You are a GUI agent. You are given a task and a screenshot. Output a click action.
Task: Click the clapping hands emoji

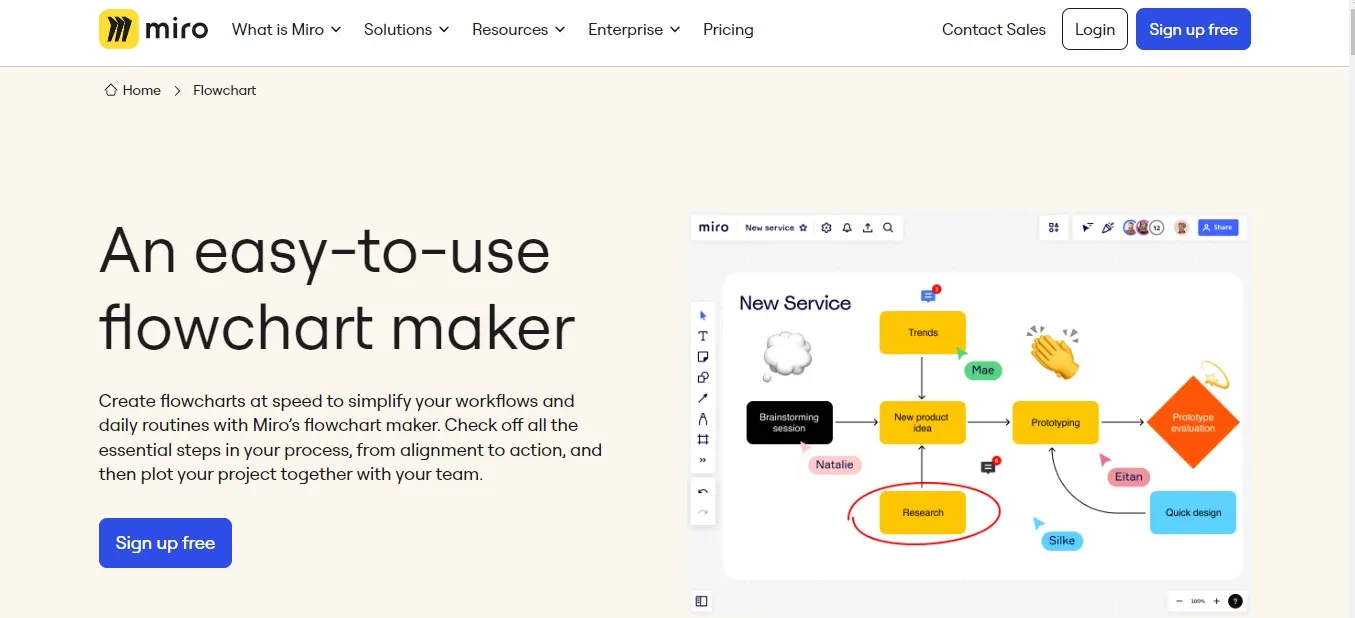(1055, 352)
